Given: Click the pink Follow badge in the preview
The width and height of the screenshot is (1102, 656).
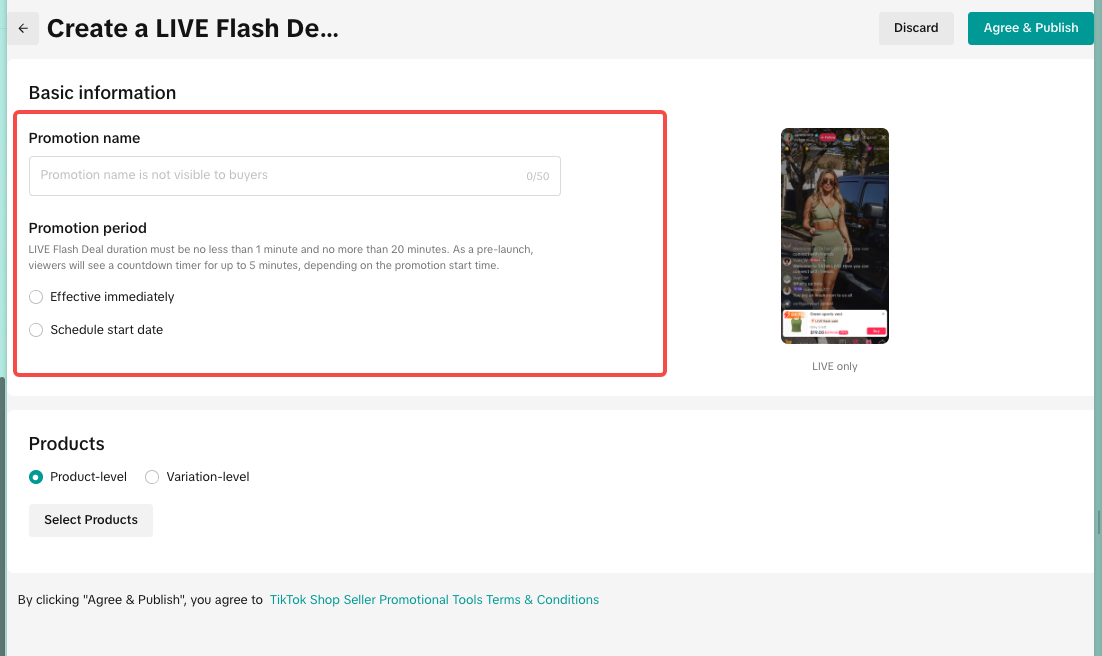Looking at the screenshot, I should (x=827, y=137).
